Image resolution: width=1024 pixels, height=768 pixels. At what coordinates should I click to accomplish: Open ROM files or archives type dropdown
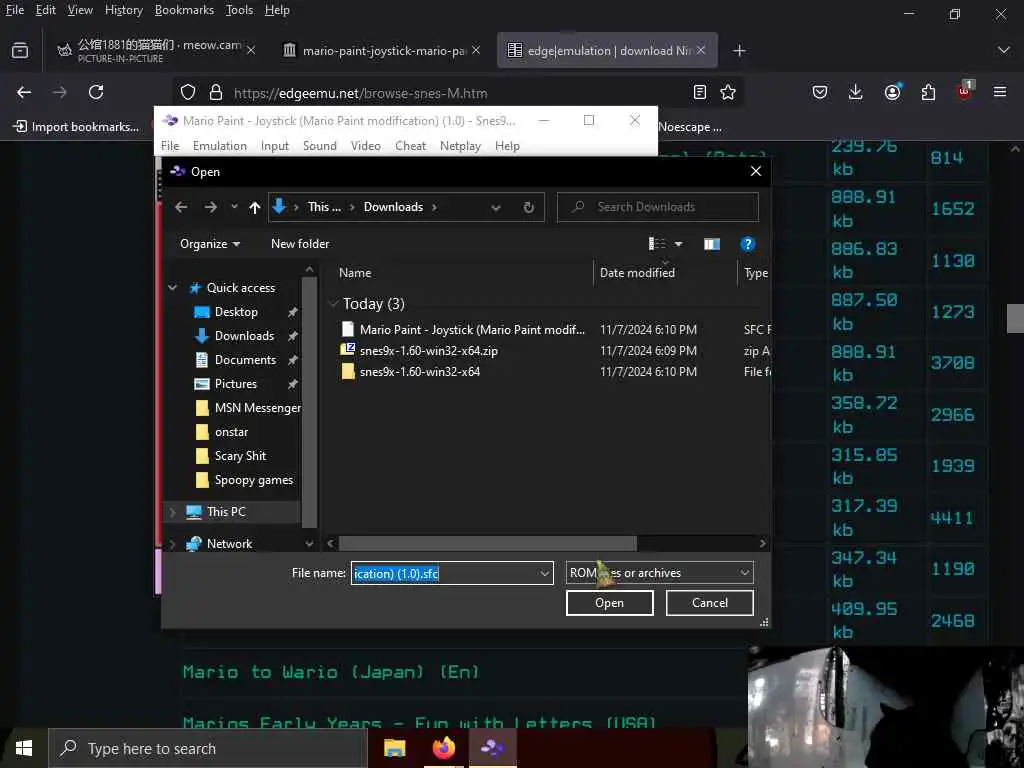[660, 573]
